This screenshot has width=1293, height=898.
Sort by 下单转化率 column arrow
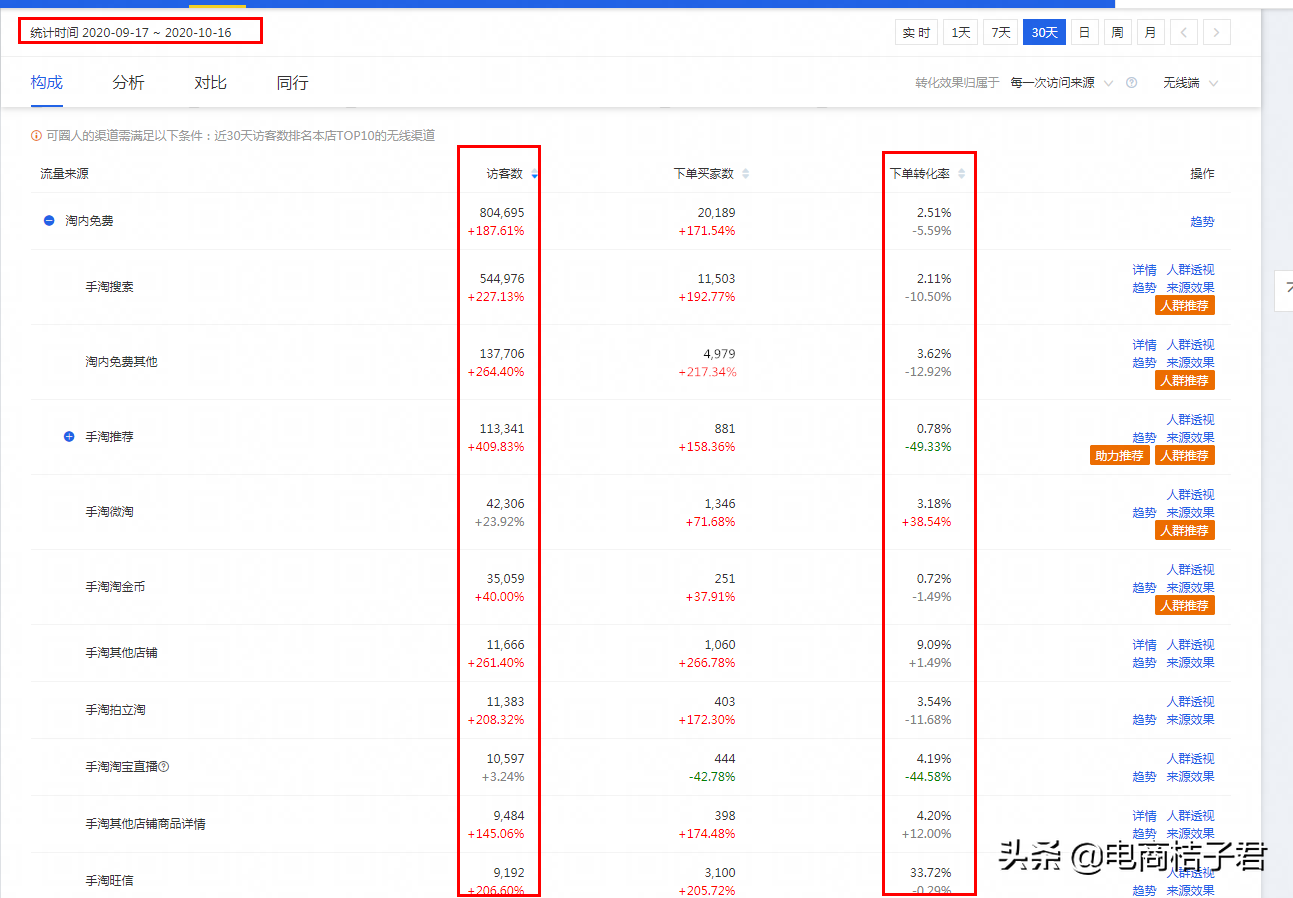pos(961,174)
